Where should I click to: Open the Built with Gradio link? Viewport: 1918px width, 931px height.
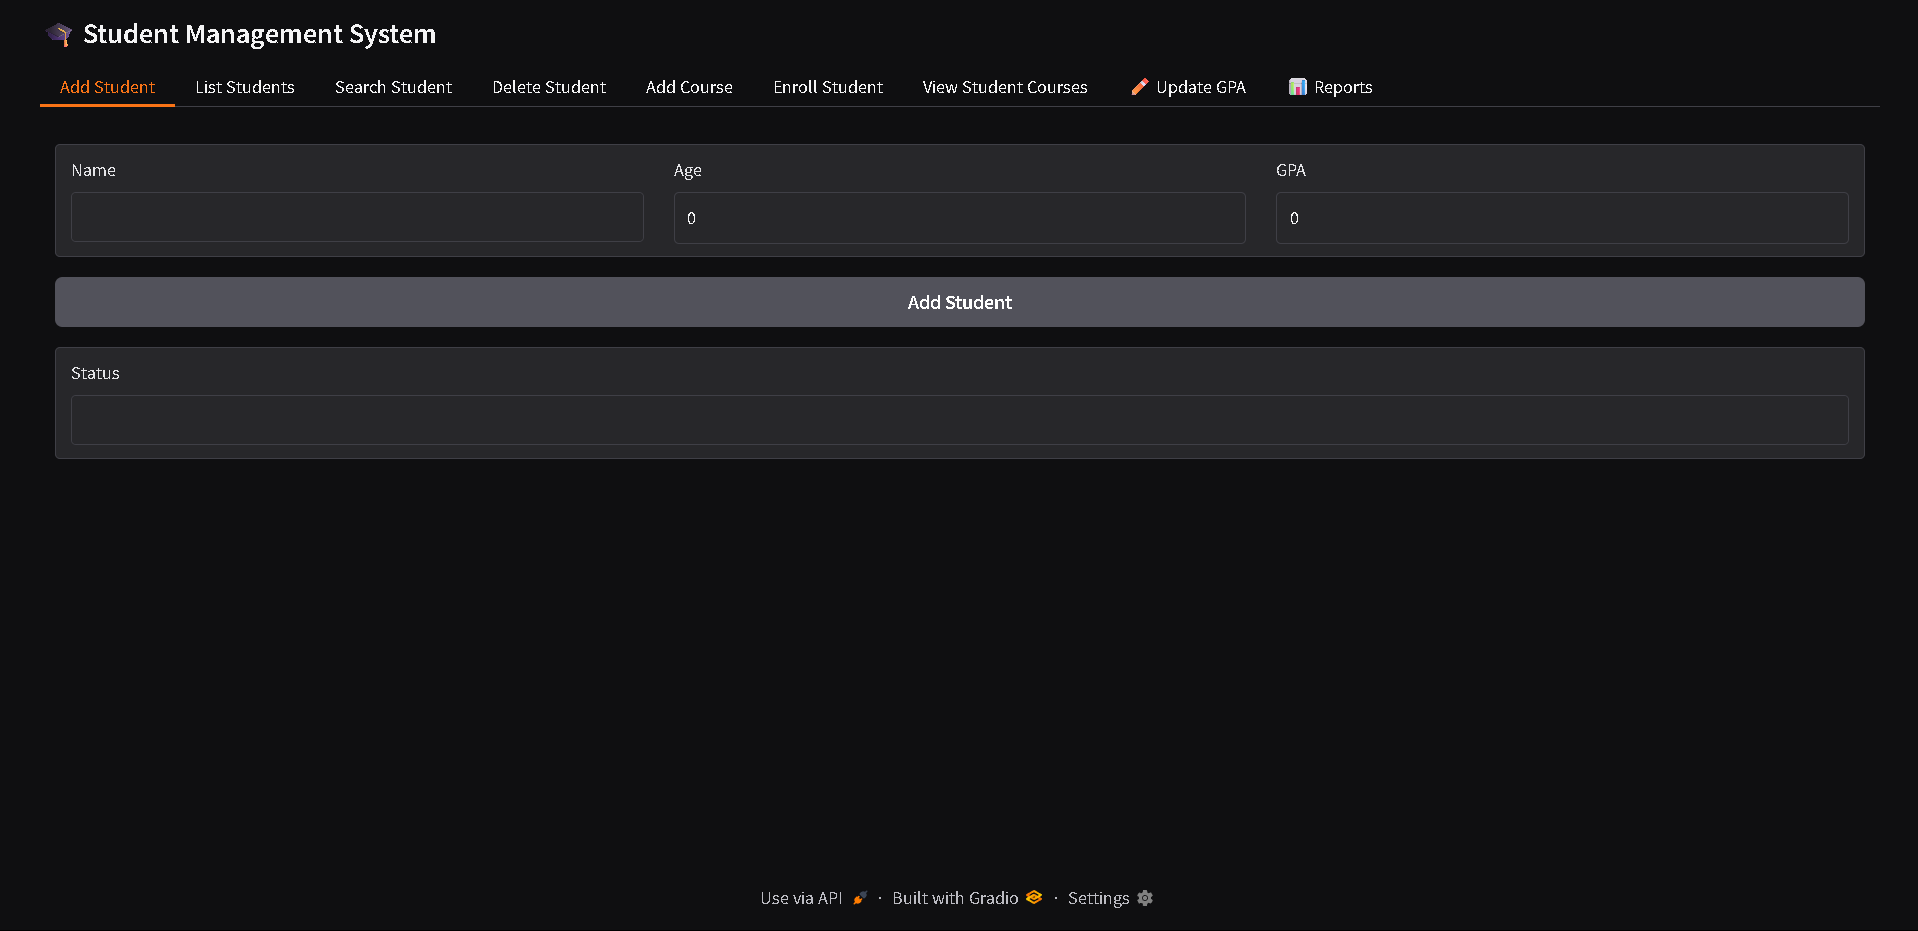967,898
